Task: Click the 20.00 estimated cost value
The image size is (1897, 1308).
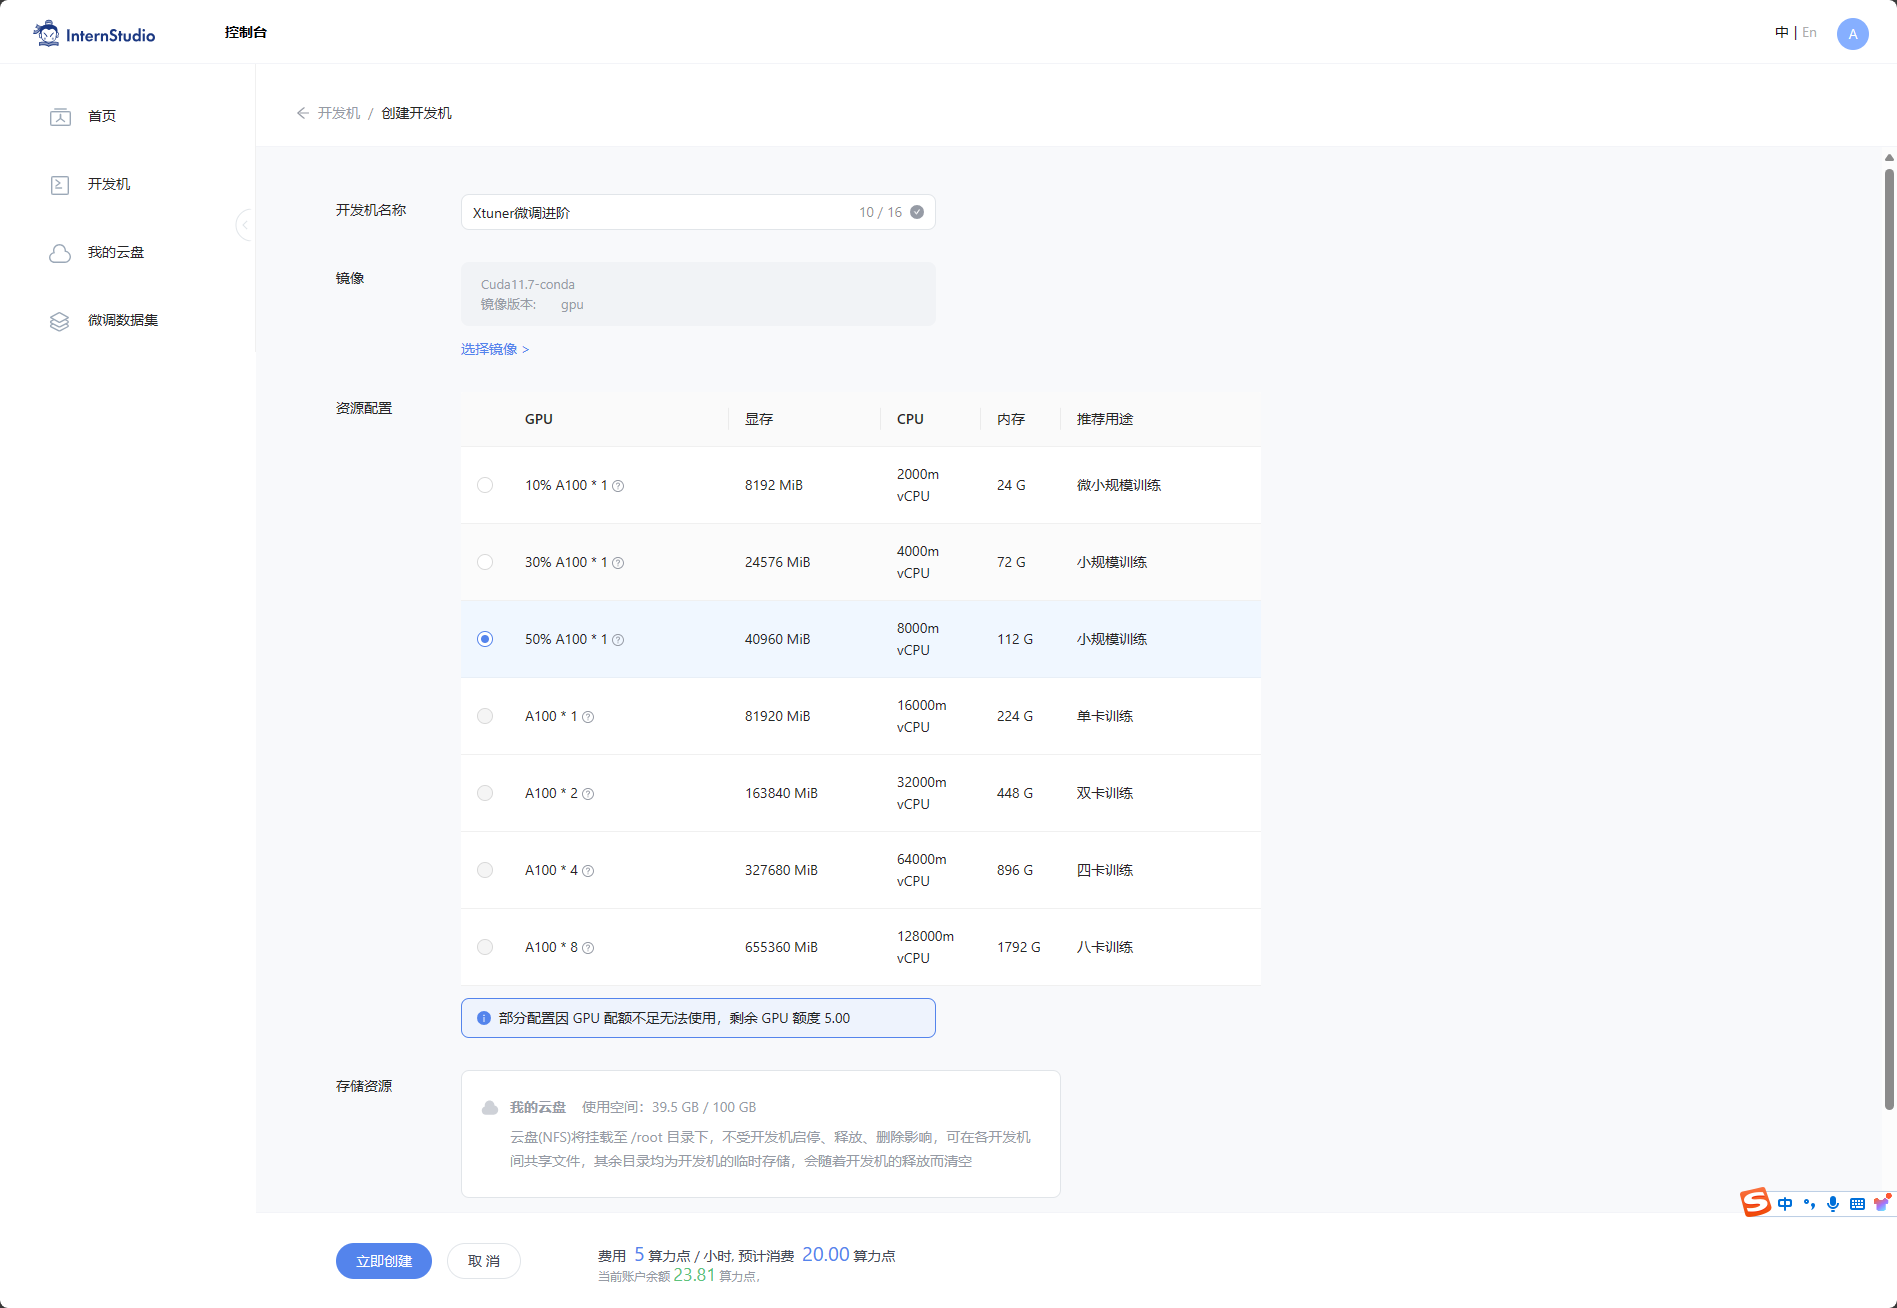Action: pos(826,1254)
